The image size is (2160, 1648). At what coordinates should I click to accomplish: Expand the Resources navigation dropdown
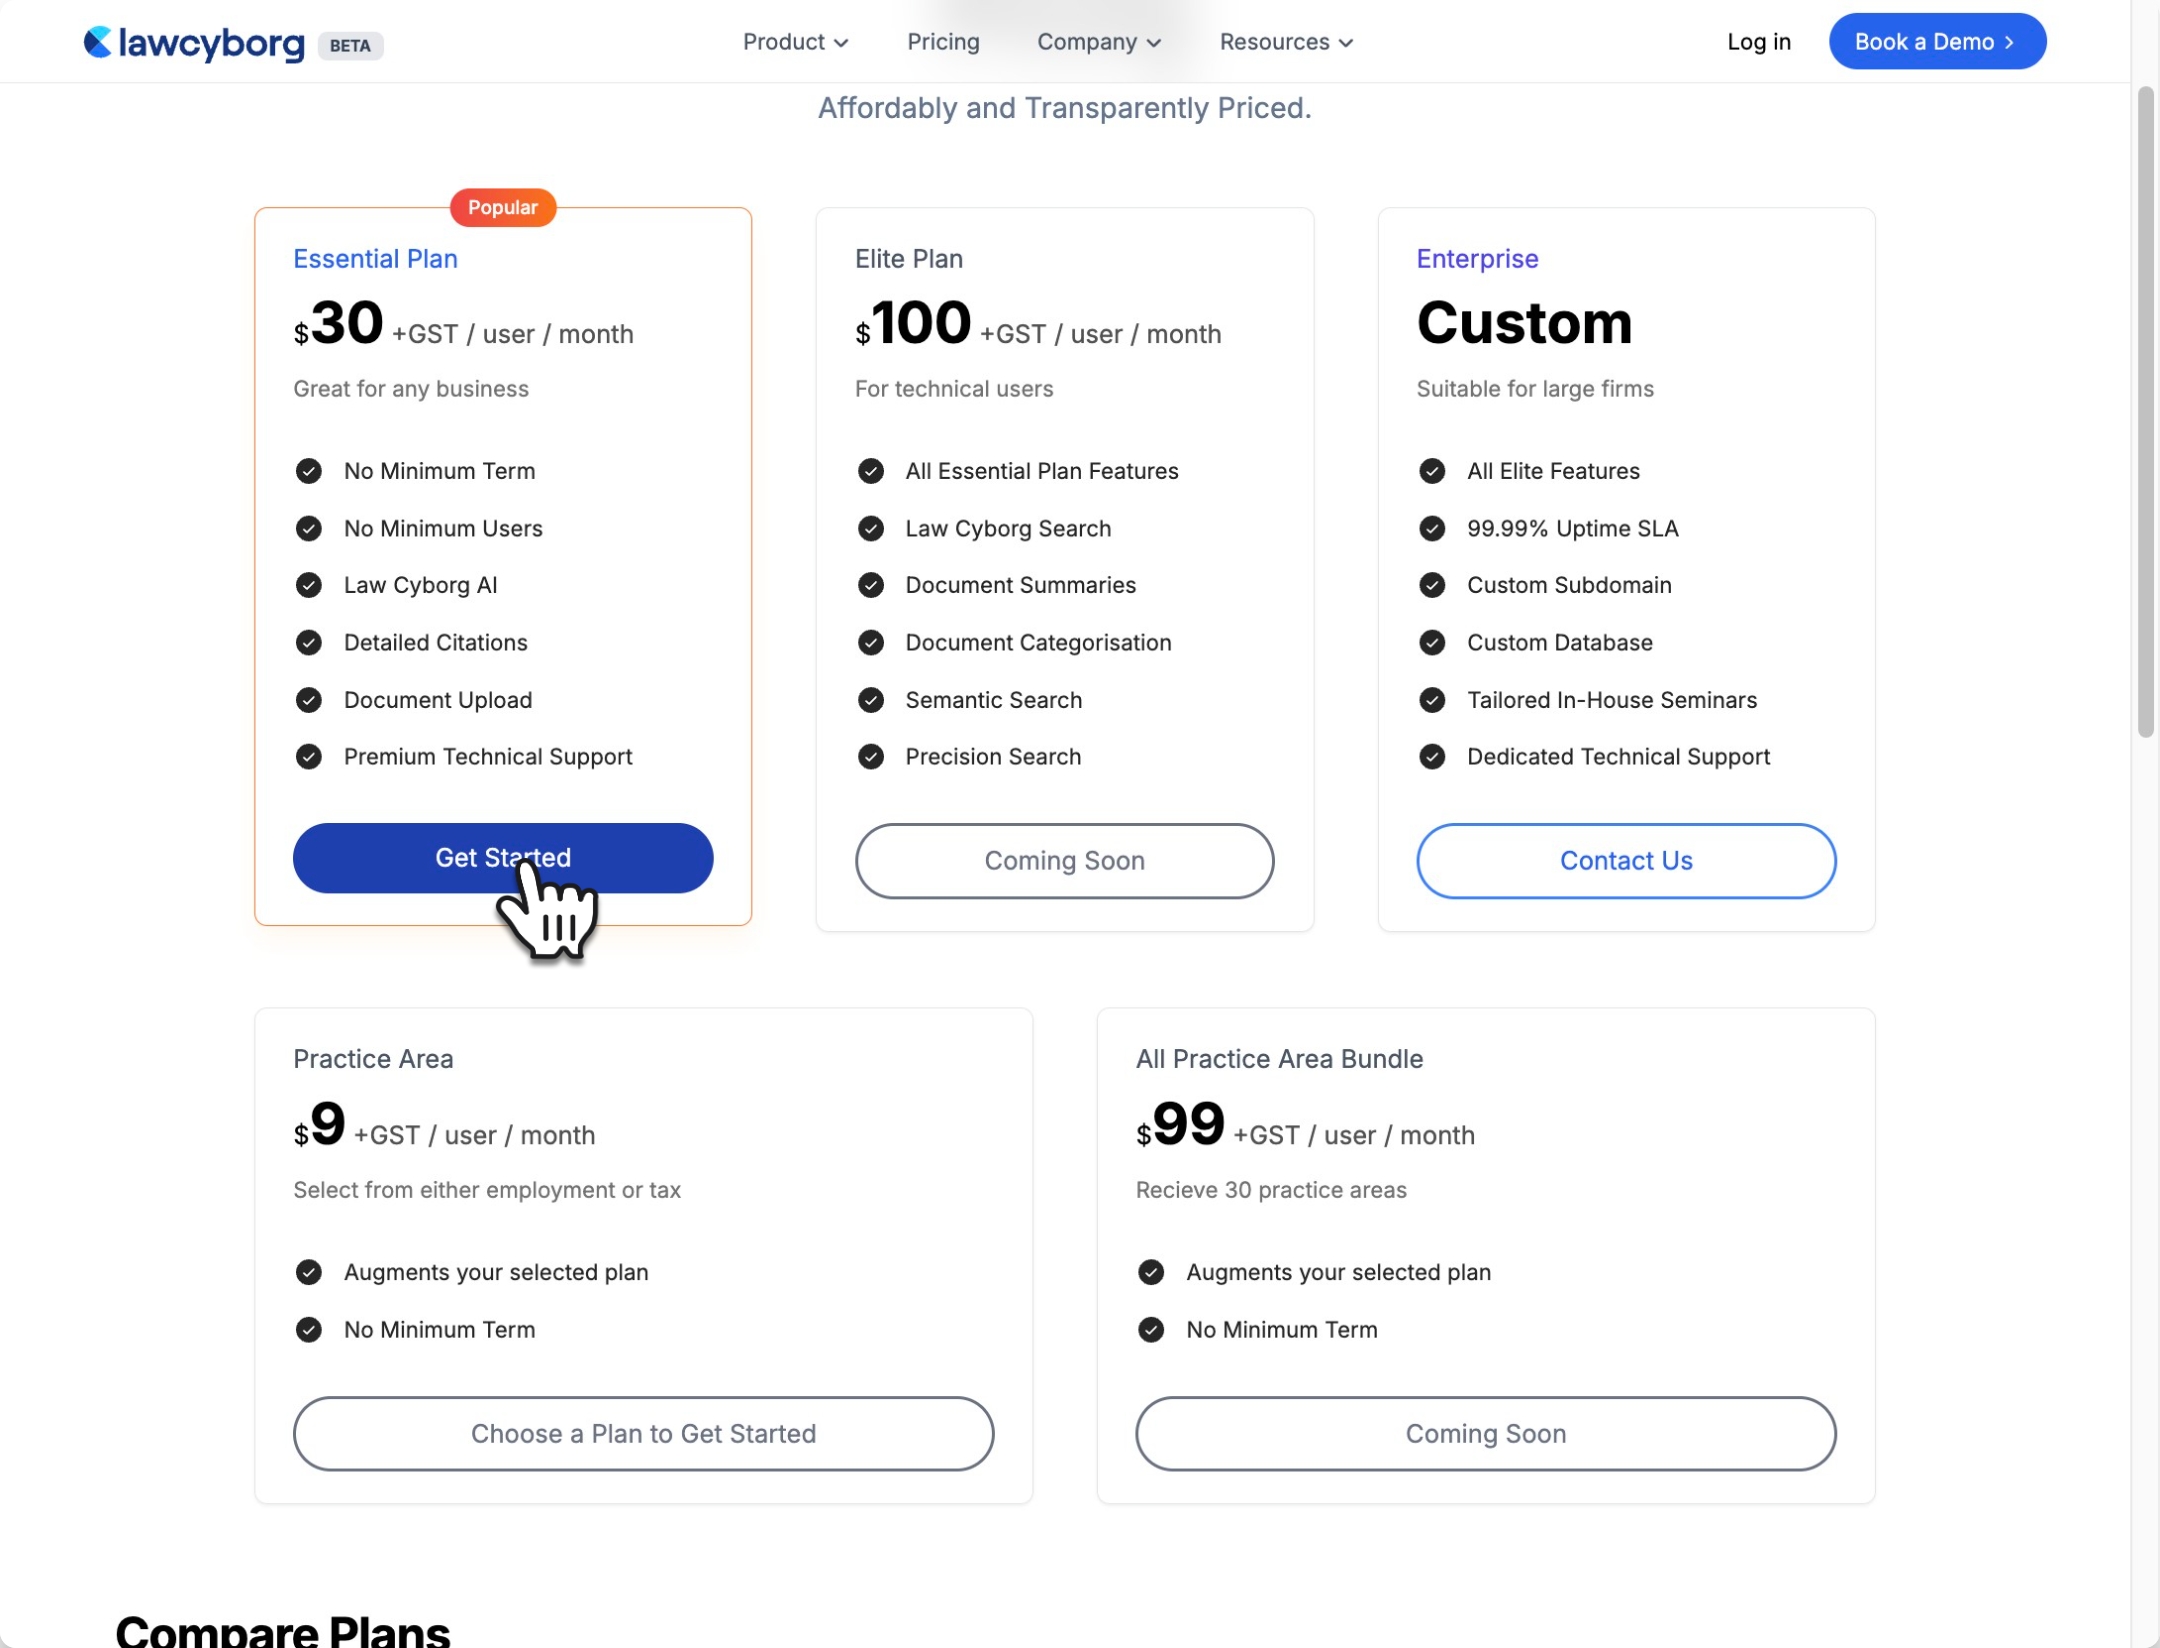(1286, 42)
